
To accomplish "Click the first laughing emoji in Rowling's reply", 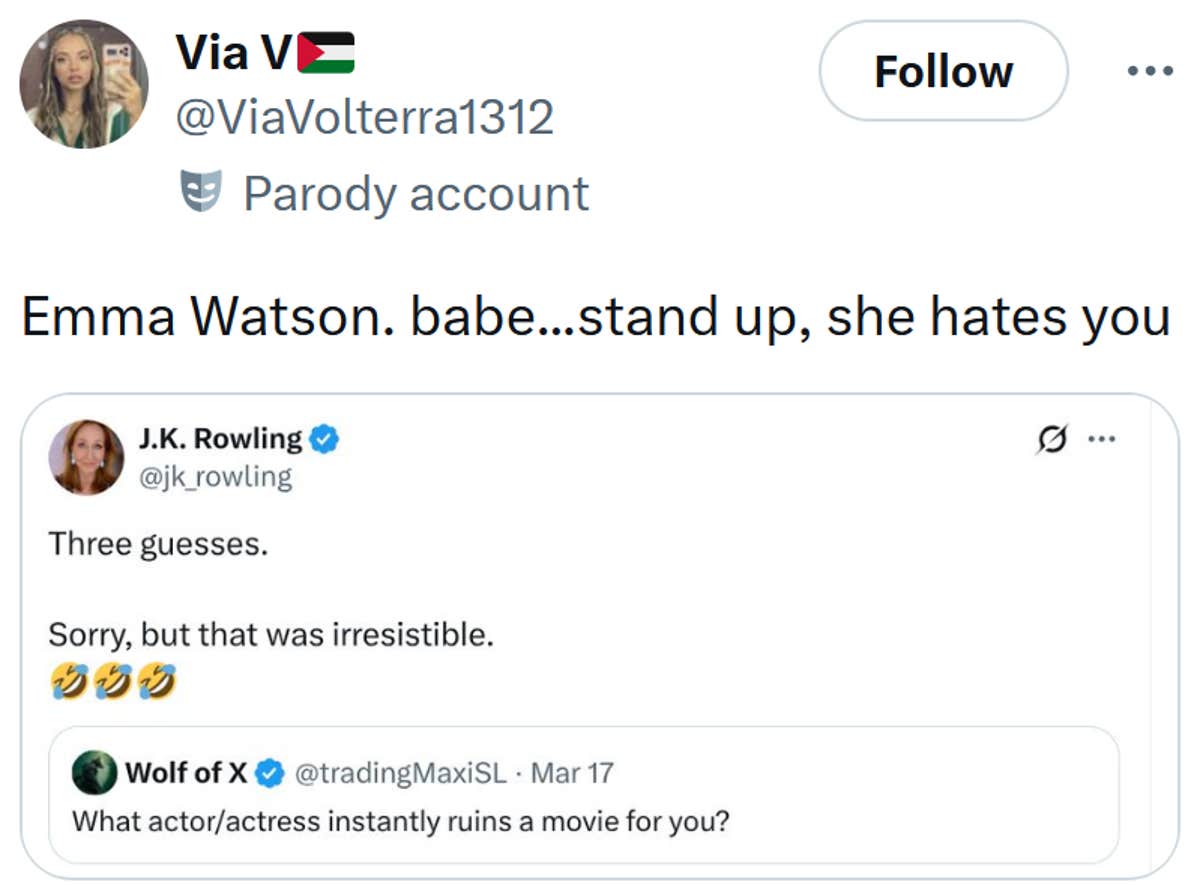I will click(70, 680).
